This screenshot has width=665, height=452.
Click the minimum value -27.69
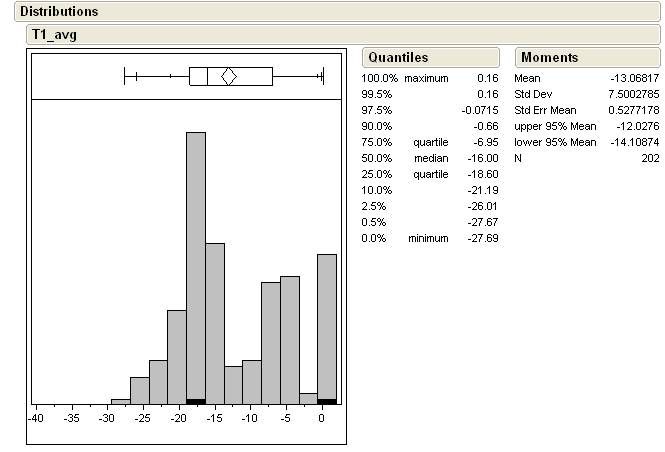(x=484, y=238)
